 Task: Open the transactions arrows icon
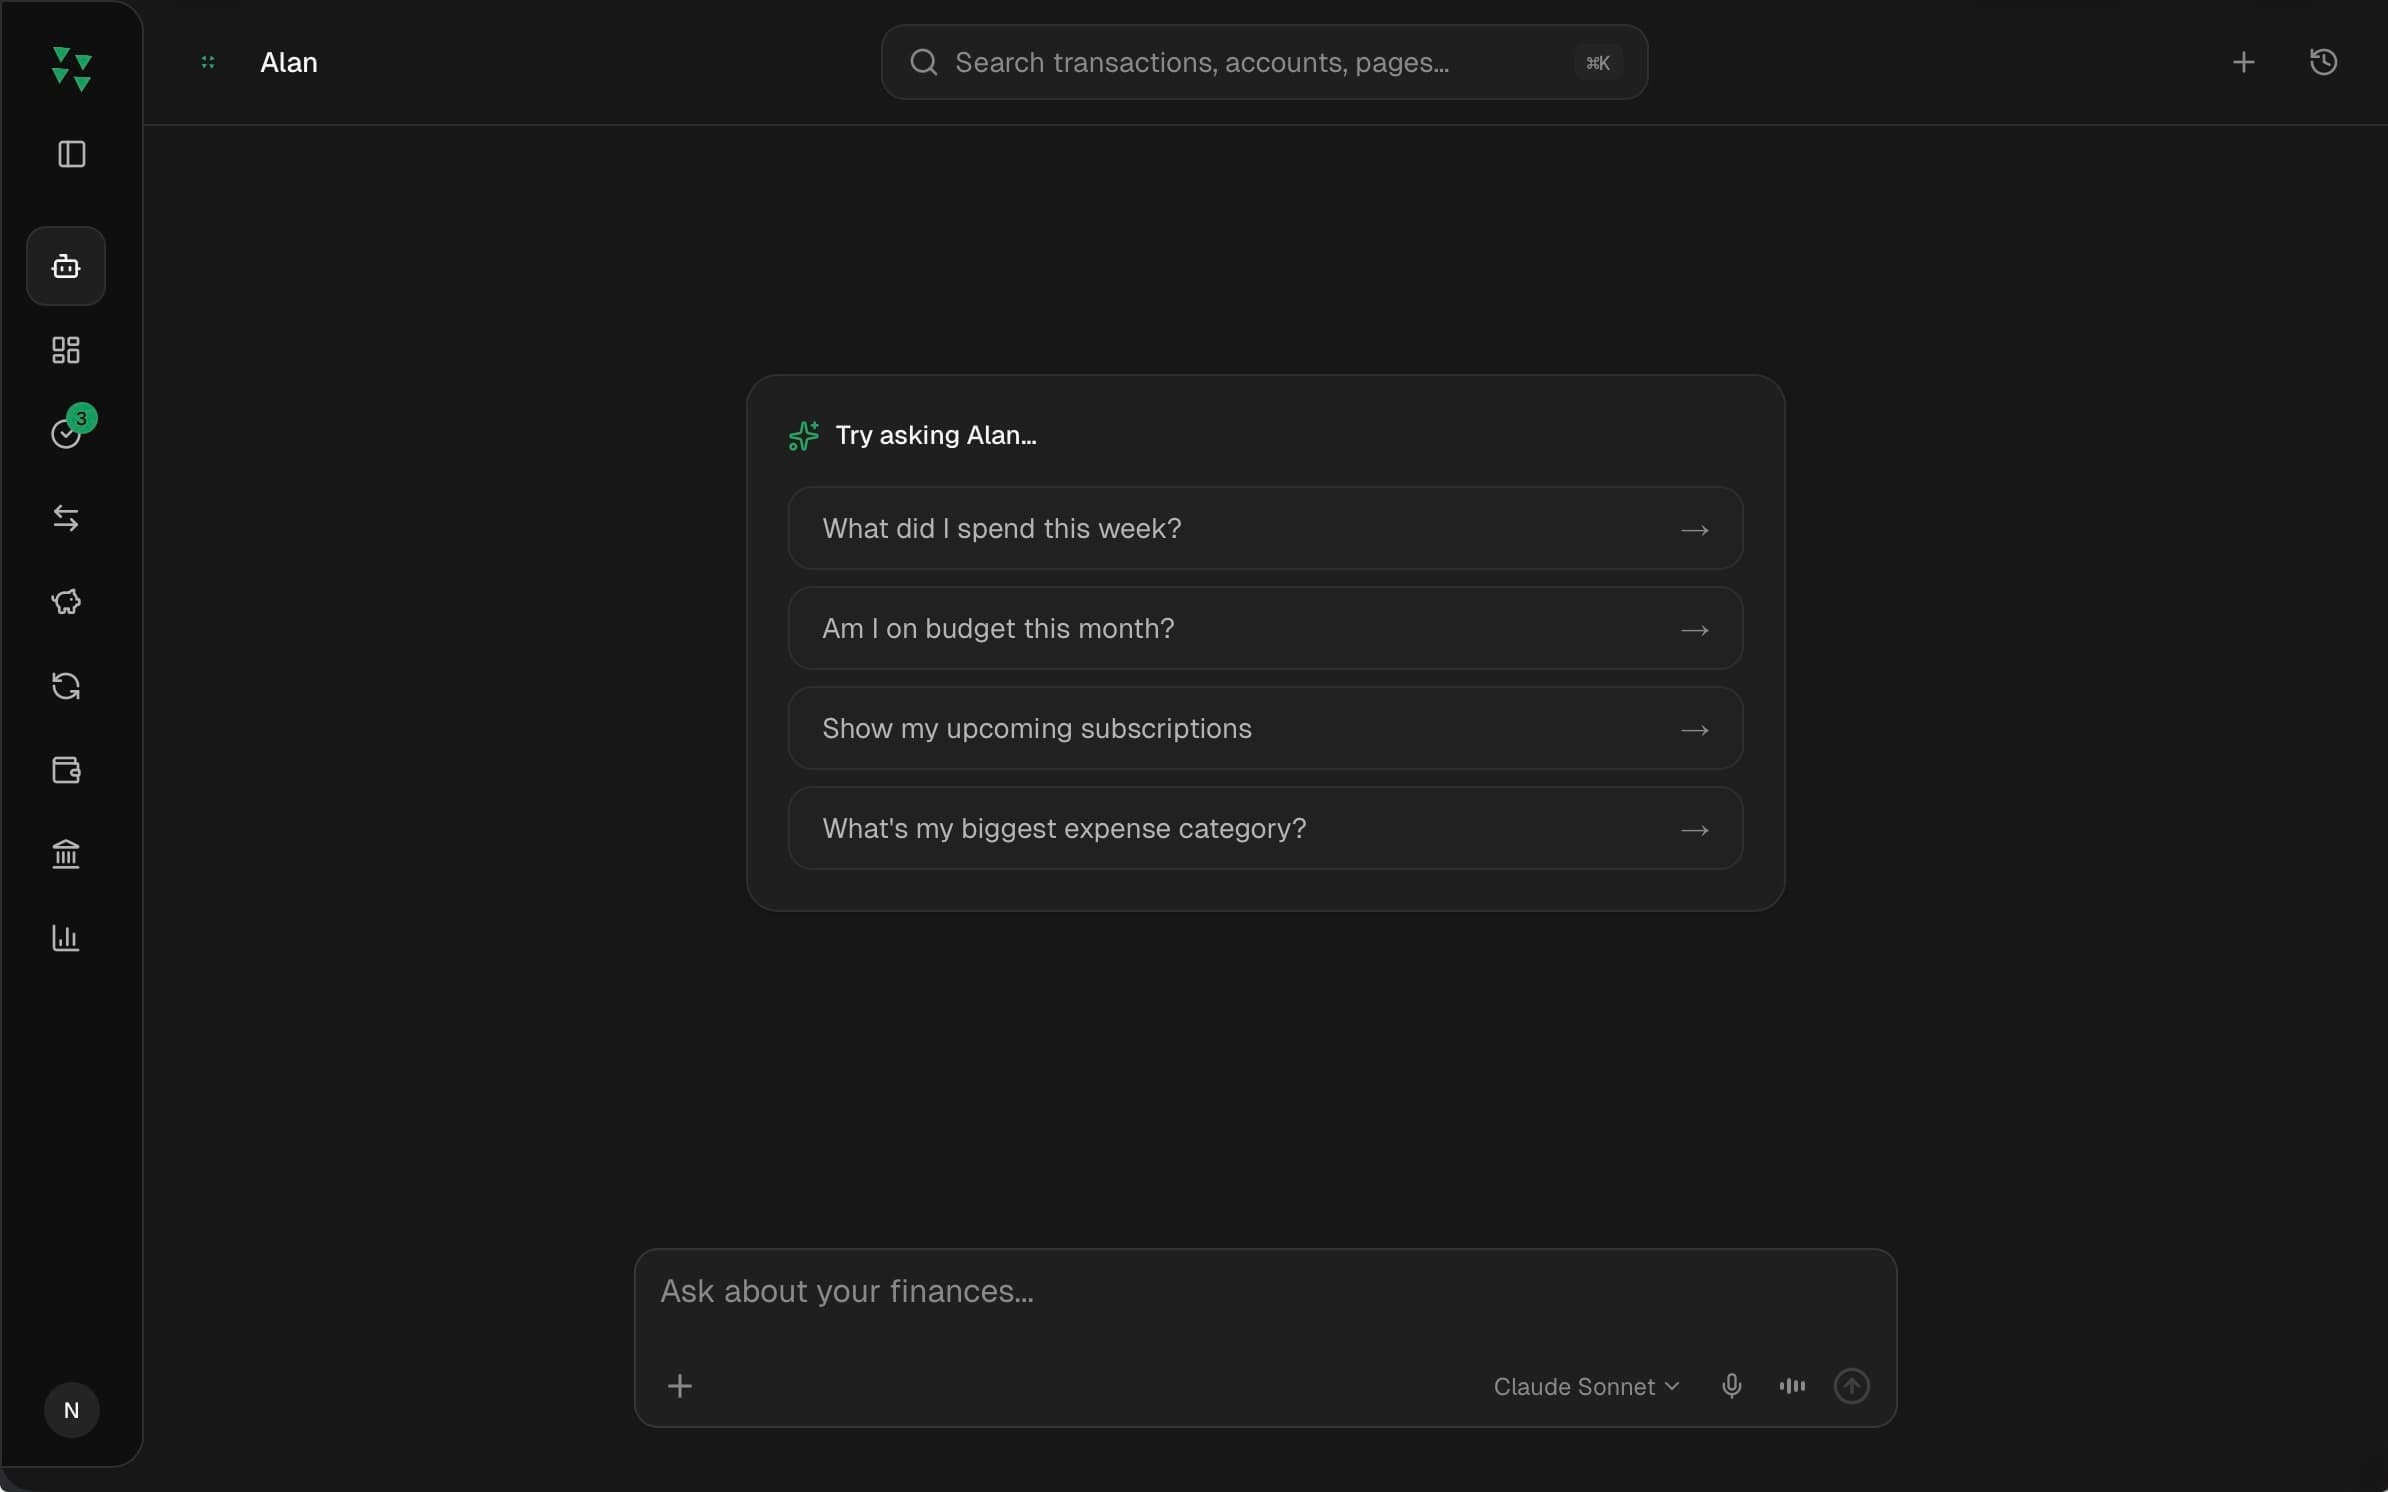coord(66,518)
